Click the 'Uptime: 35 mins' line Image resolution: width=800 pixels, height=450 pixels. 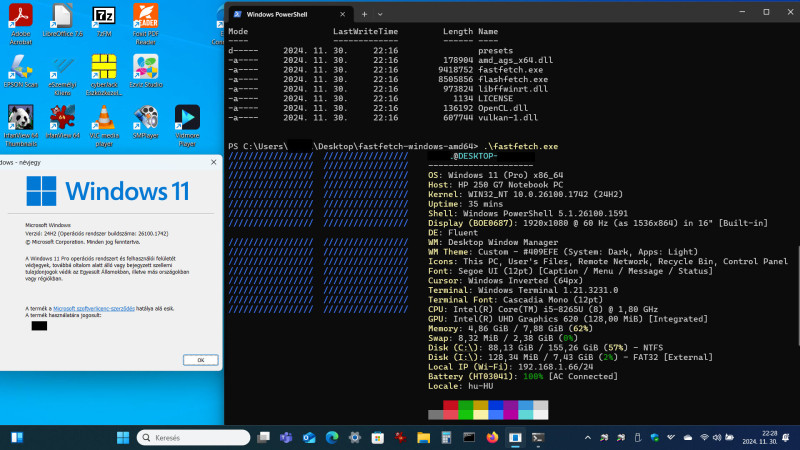(x=465, y=204)
